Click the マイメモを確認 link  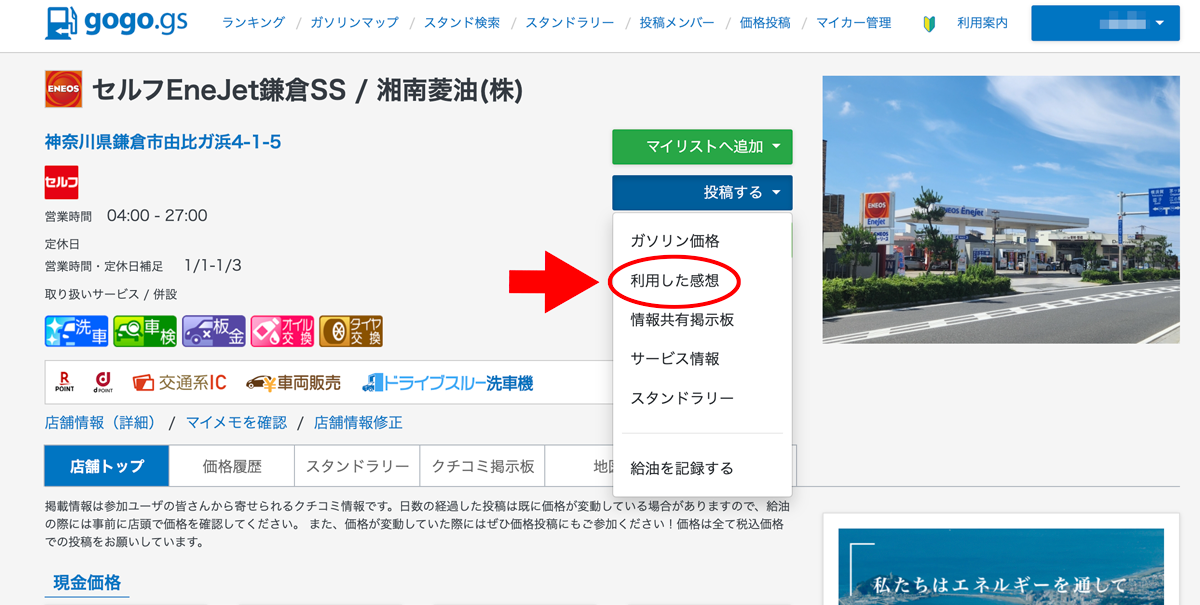click(236, 422)
